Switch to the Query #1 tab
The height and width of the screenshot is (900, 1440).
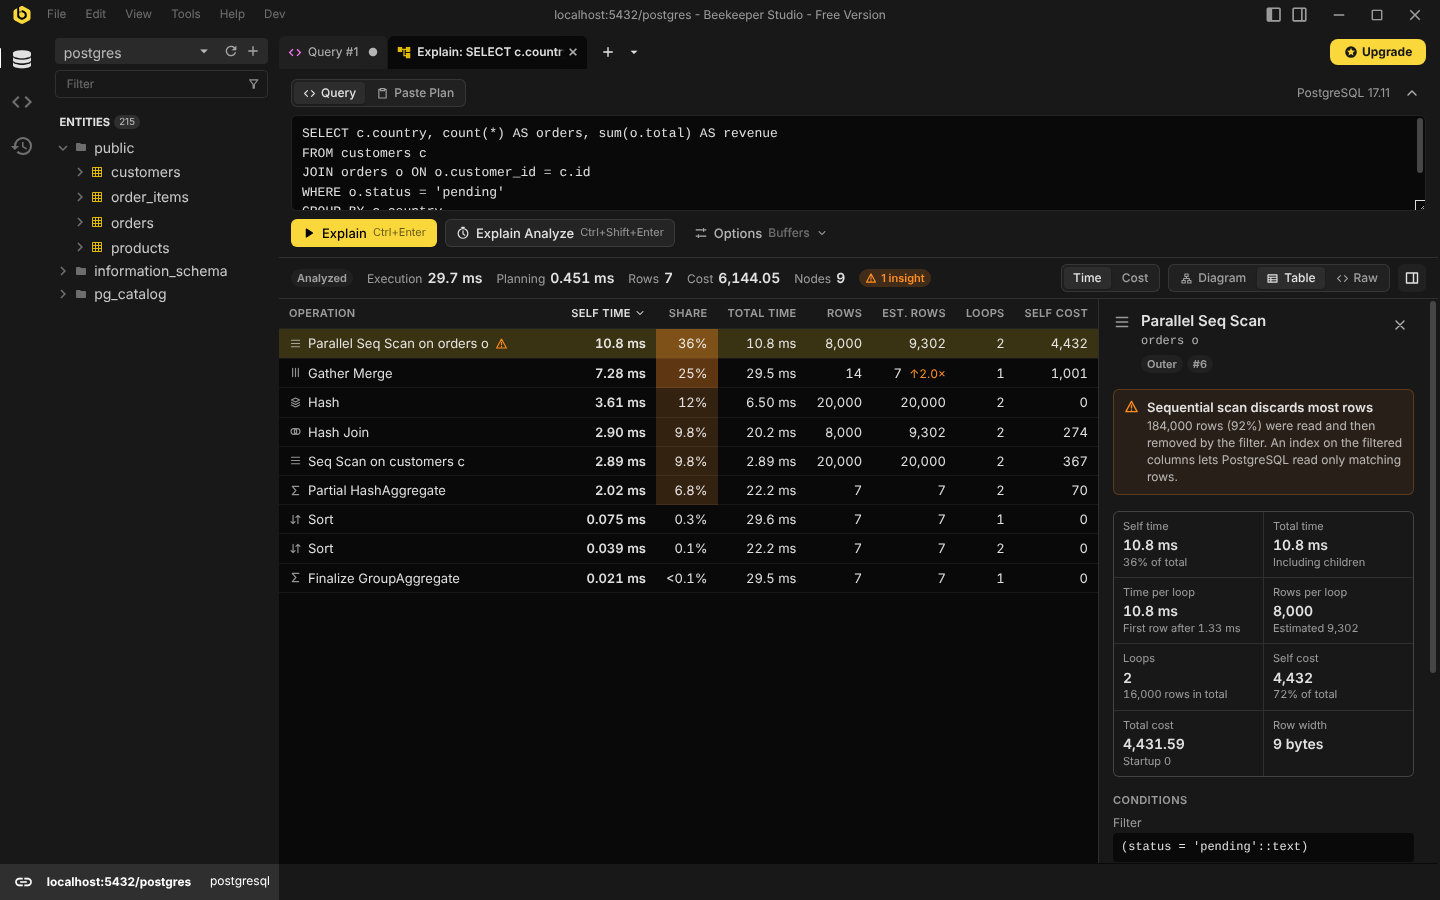[x=332, y=52]
